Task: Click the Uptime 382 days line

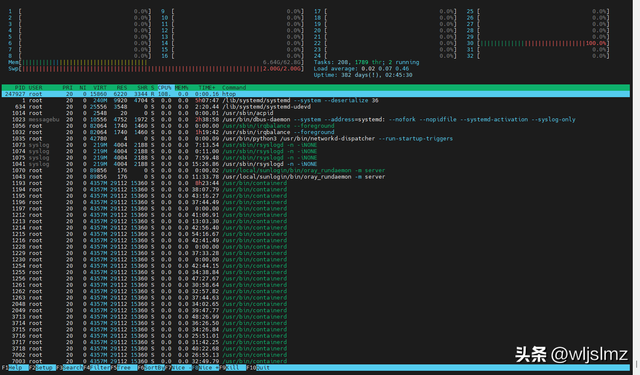Action: coord(363,75)
